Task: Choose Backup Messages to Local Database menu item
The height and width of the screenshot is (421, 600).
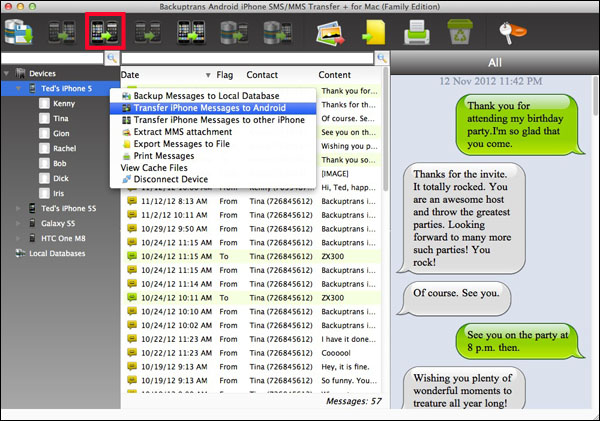Action: pyautogui.click(x=213, y=96)
